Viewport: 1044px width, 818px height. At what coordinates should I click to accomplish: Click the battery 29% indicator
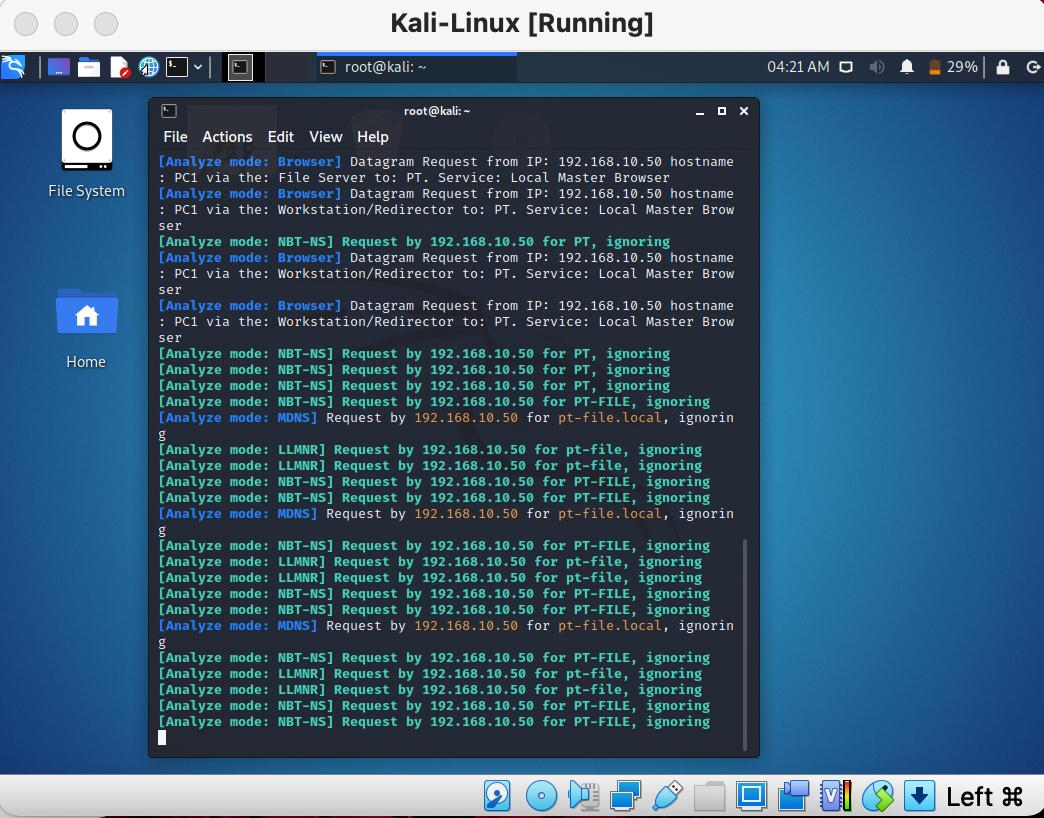pos(953,67)
